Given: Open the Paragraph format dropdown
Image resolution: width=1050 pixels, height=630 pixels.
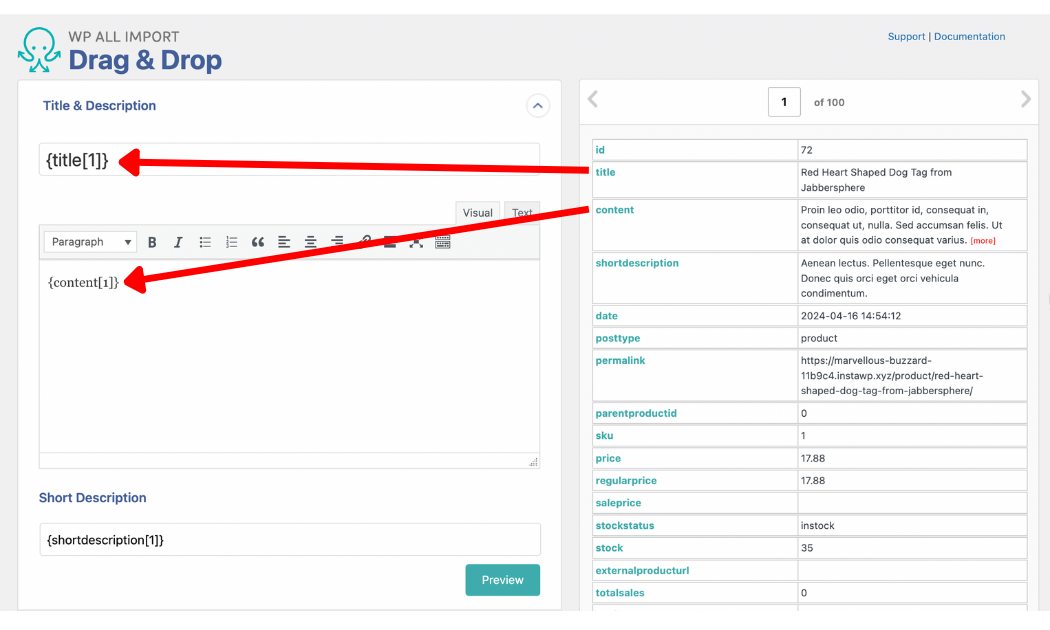Looking at the screenshot, I should (x=90, y=242).
